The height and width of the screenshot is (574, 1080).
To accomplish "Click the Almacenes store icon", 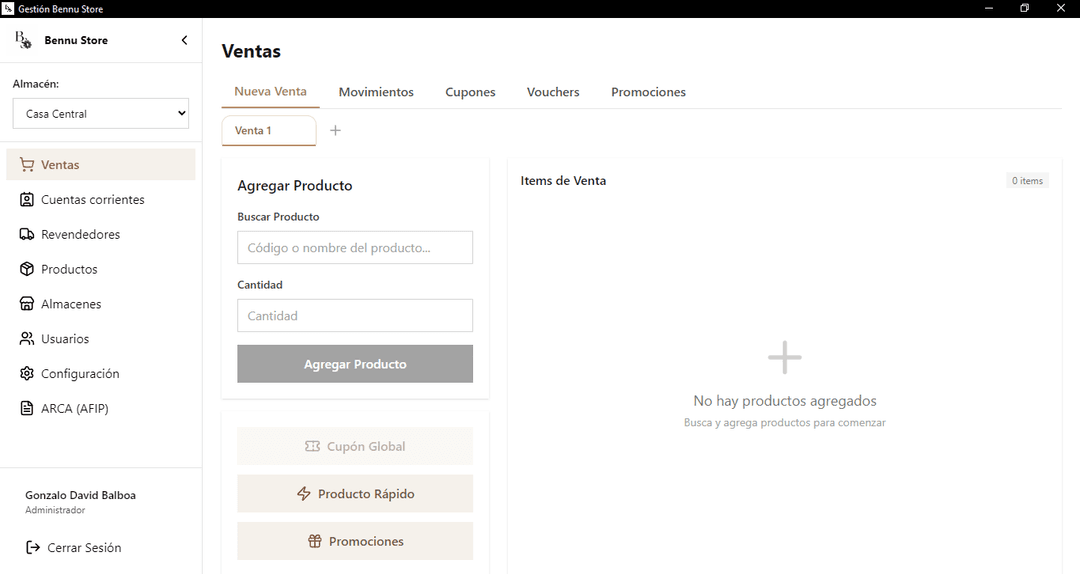I will pyautogui.click(x=27, y=304).
